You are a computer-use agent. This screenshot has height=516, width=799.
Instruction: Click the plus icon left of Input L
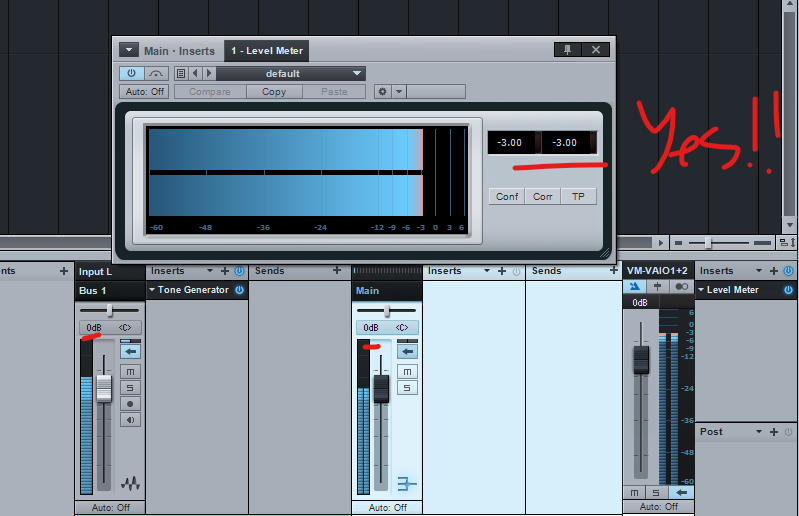64,271
